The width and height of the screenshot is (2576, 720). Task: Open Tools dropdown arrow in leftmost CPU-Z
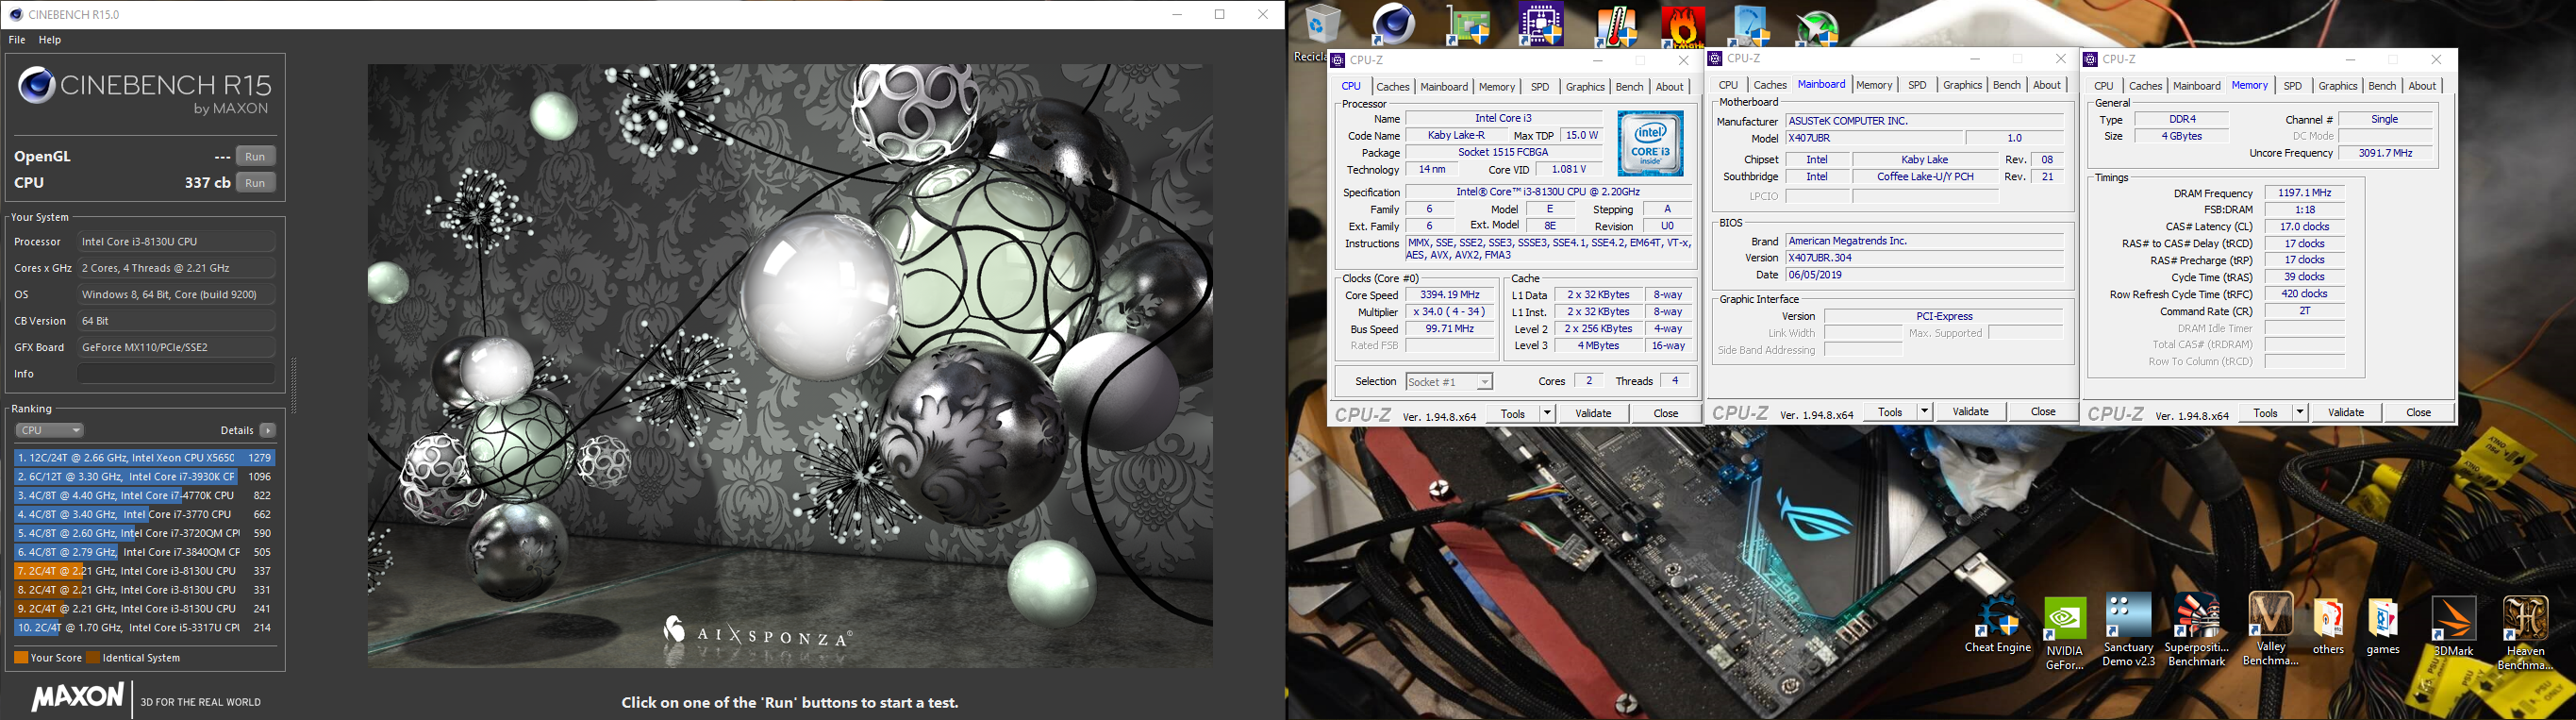(x=1547, y=413)
